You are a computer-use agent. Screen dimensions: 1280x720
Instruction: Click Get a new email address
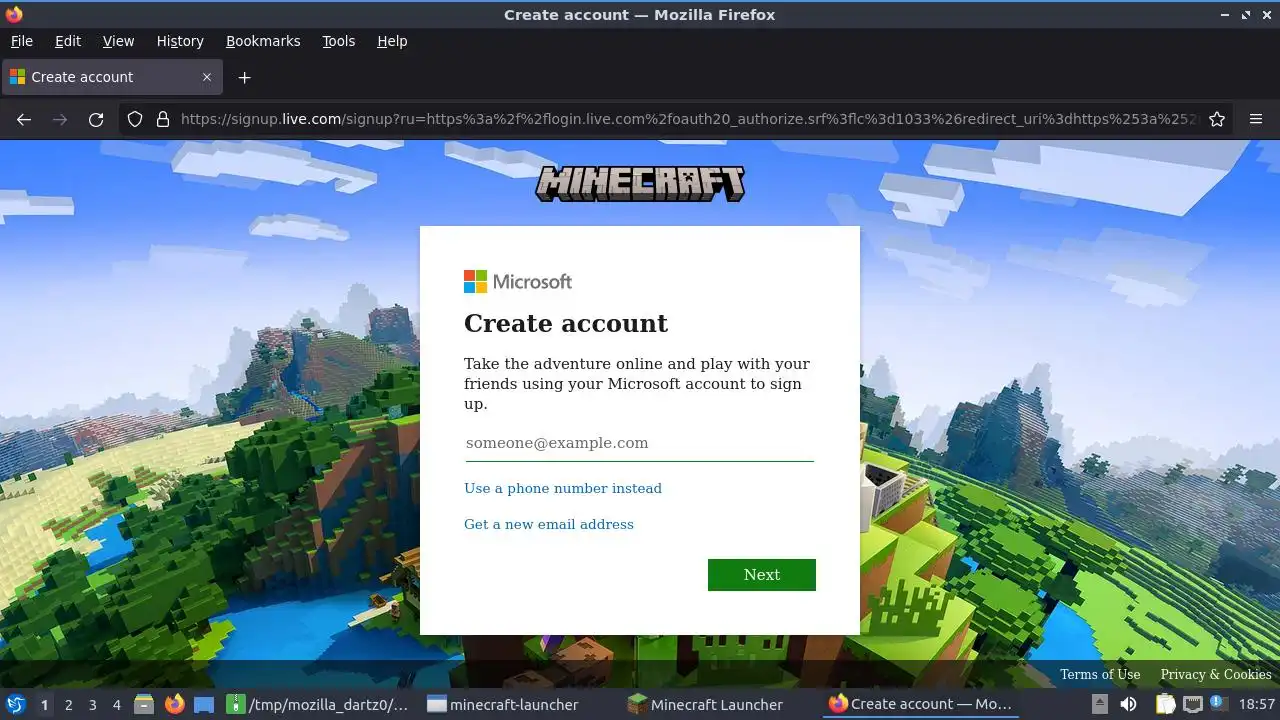(549, 524)
